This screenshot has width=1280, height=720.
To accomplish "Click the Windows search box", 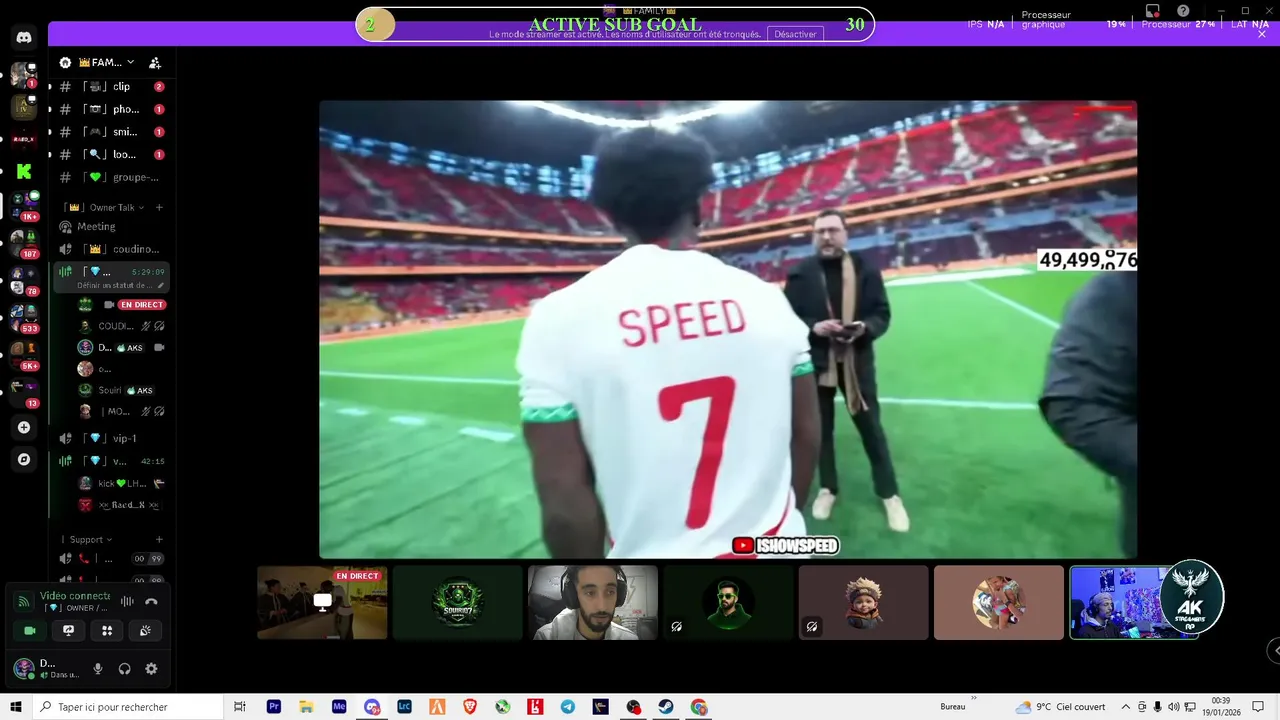I will pos(128,707).
